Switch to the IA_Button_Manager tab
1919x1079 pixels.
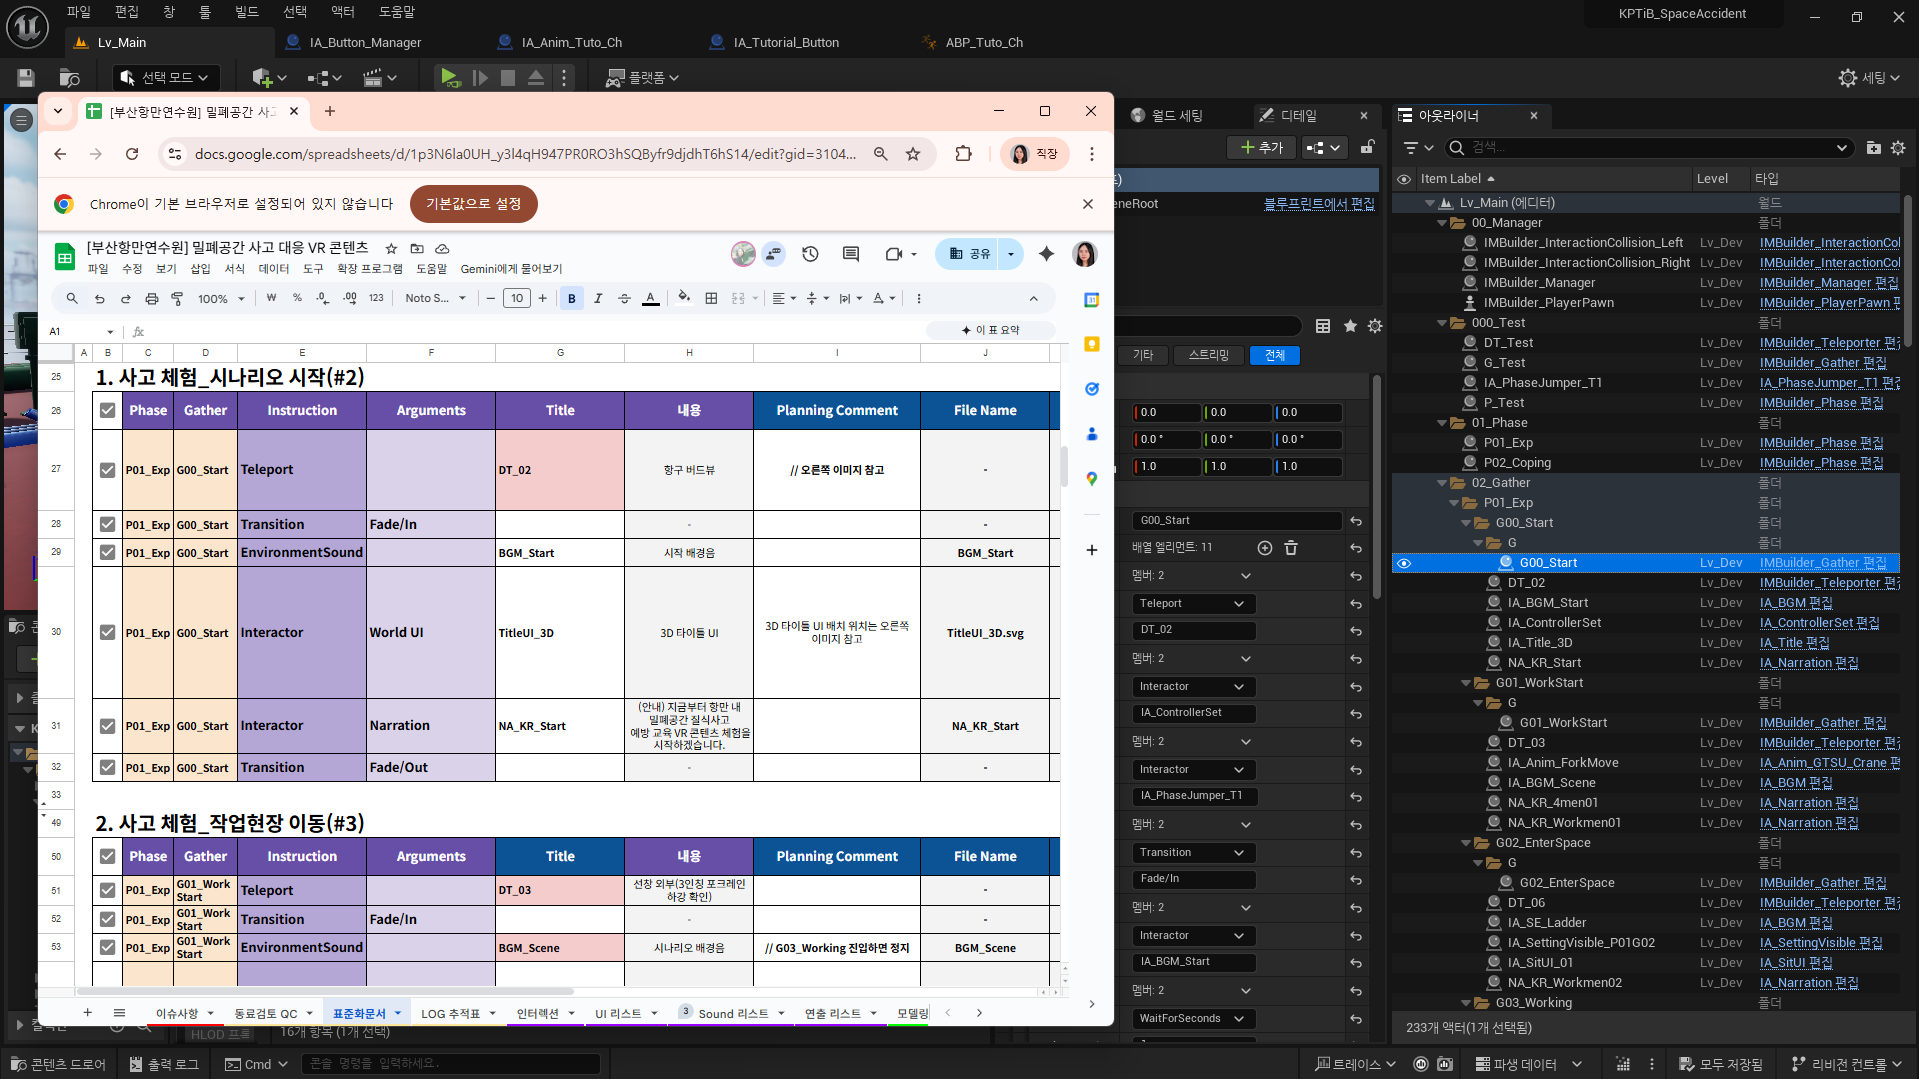365,42
